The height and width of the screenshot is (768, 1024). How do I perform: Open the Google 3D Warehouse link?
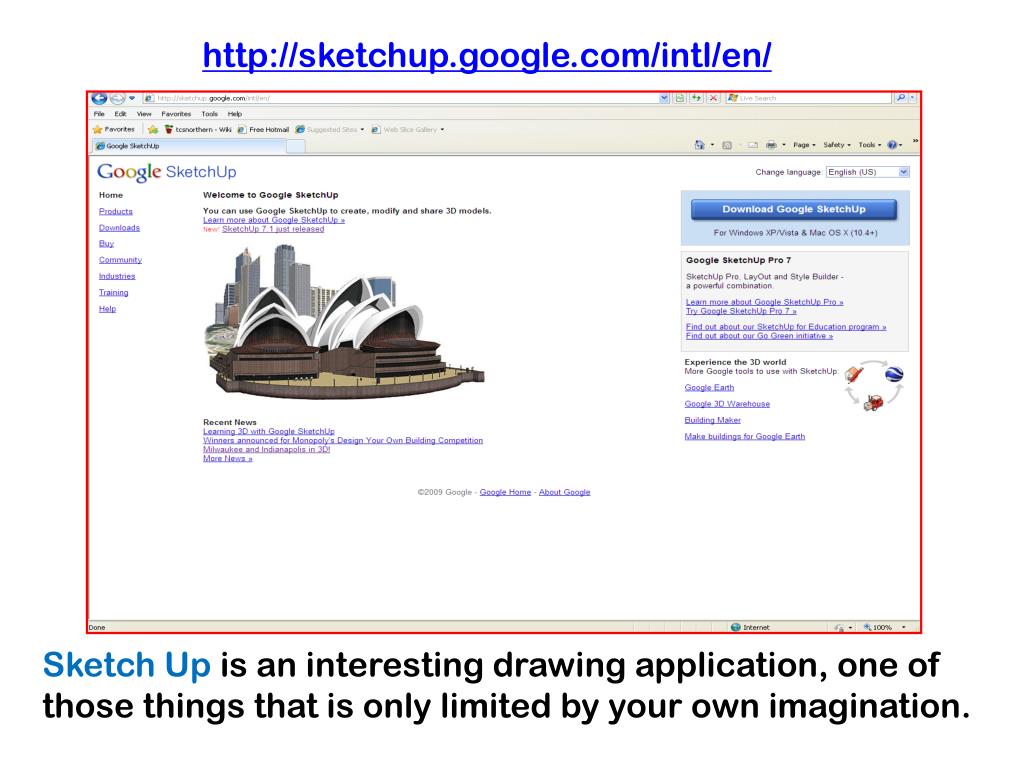pyautogui.click(x=727, y=404)
